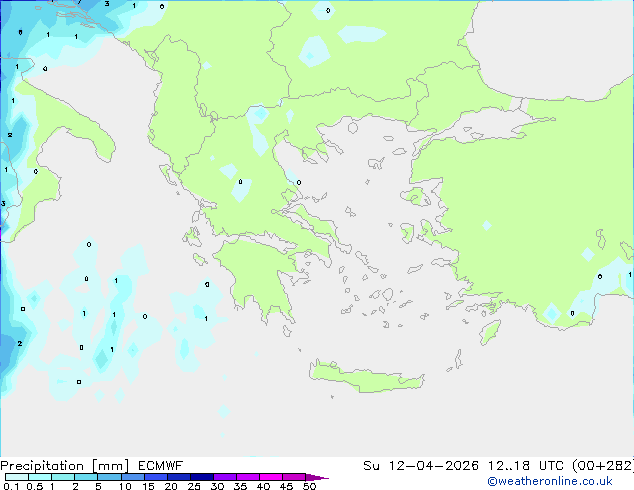Click the legend scale label "35"
The image size is (634, 490).
click(240, 486)
